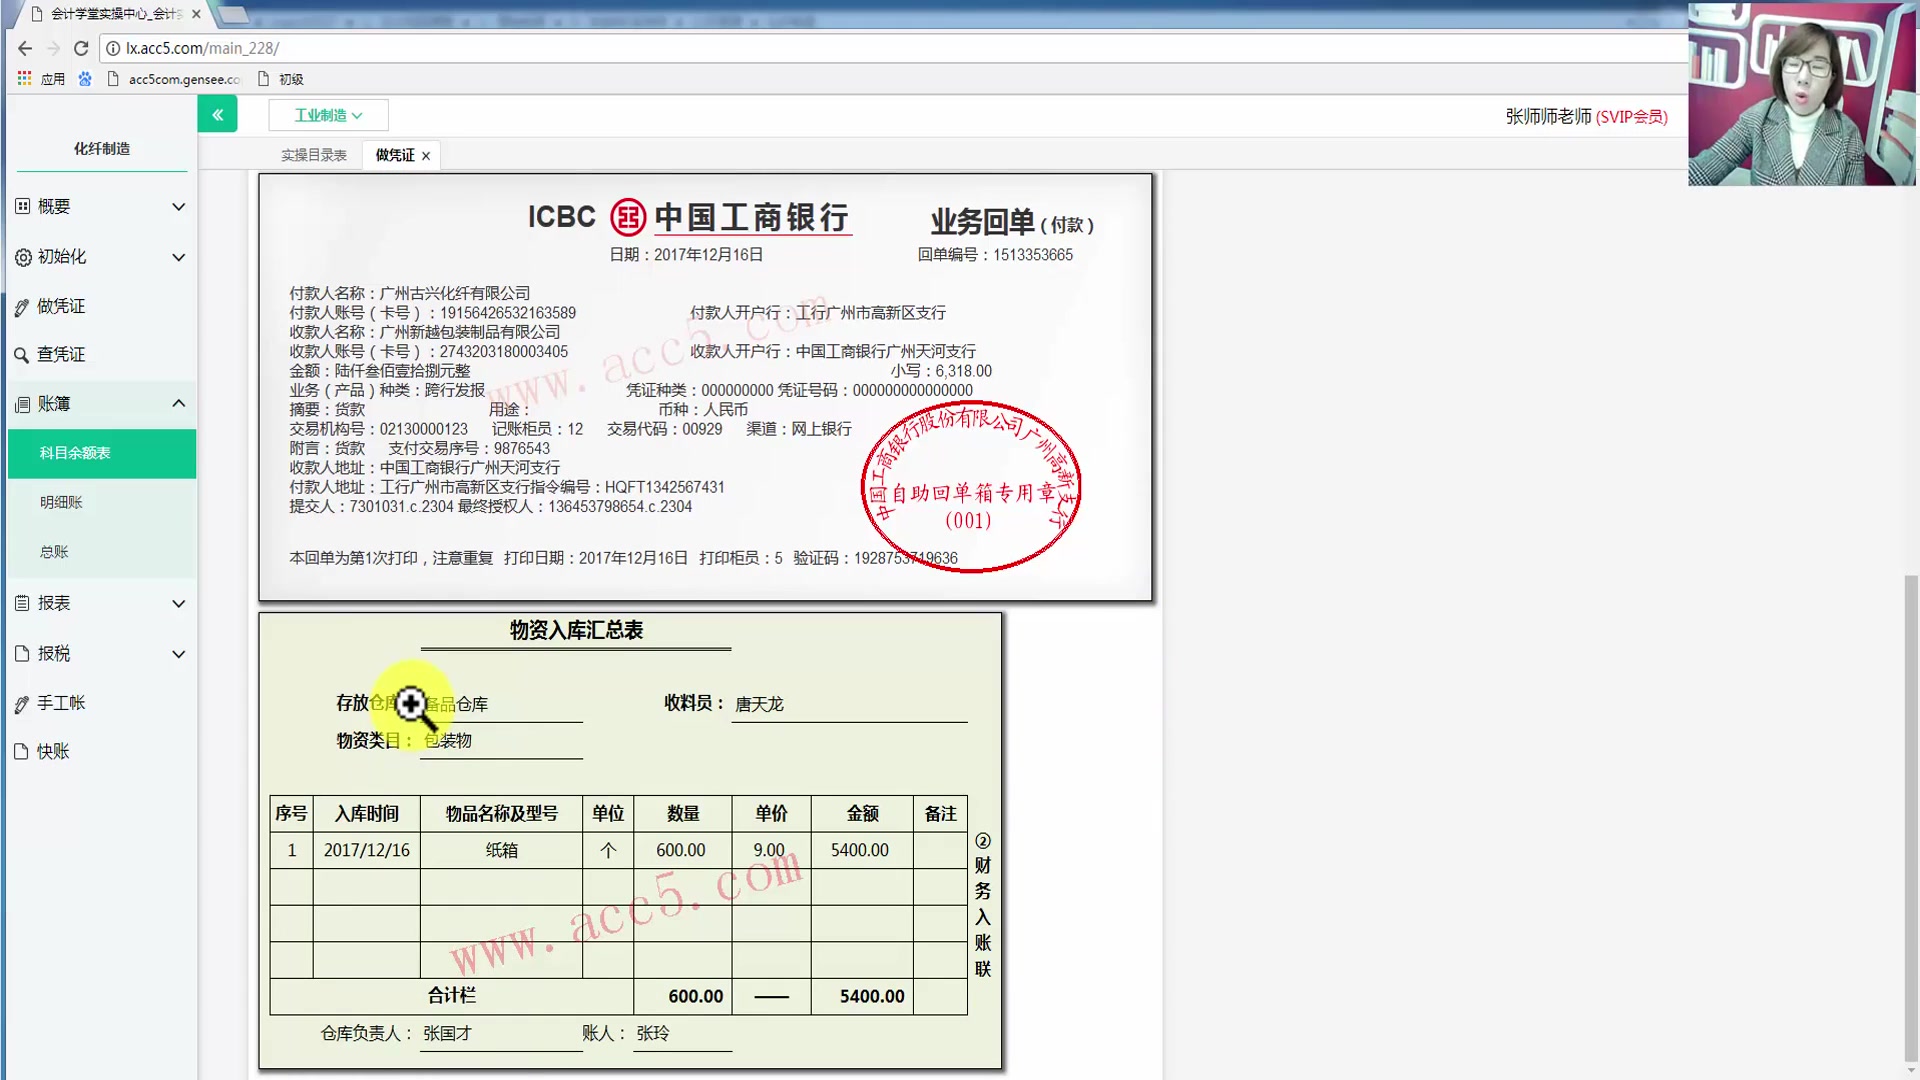
Task: Open 快账 from the sidebar
Action: point(22,751)
